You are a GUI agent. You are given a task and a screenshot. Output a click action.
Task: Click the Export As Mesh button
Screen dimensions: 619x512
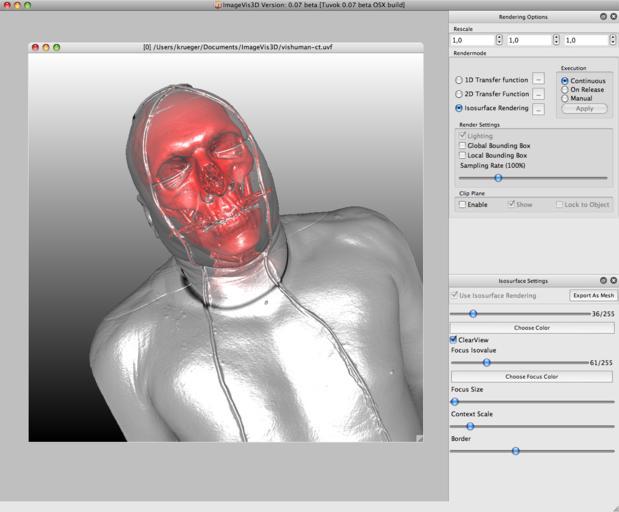[592, 296]
